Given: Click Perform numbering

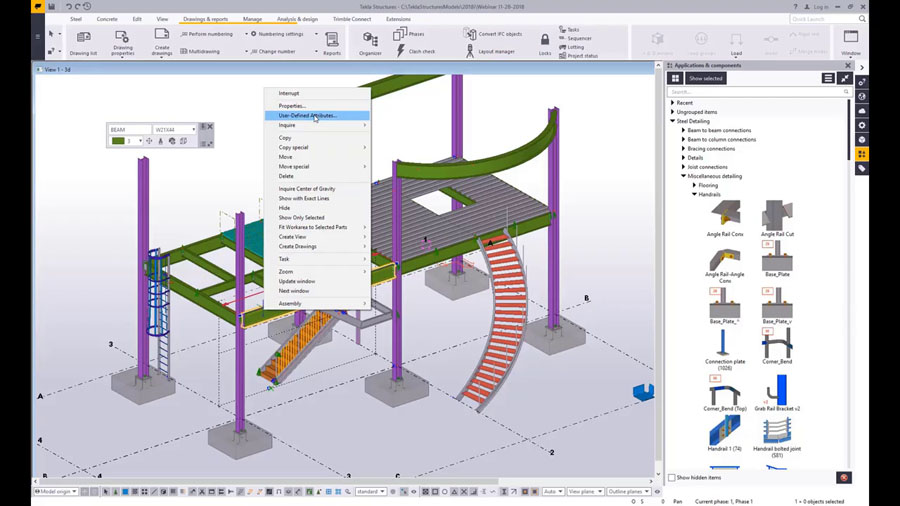Looking at the screenshot, I should (206, 34).
